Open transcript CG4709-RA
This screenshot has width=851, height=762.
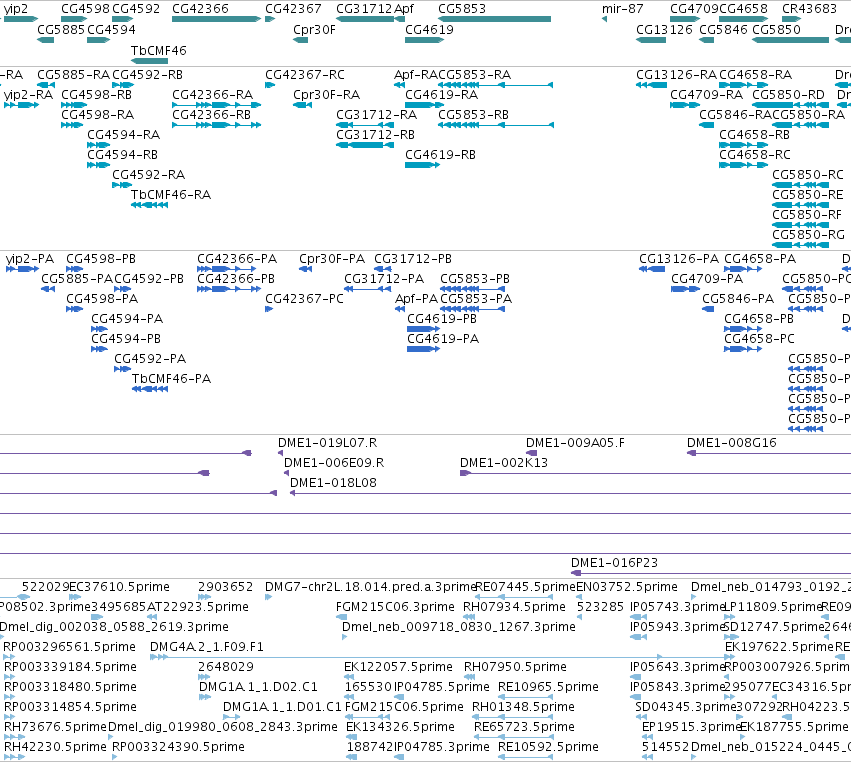(x=706, y=94)
